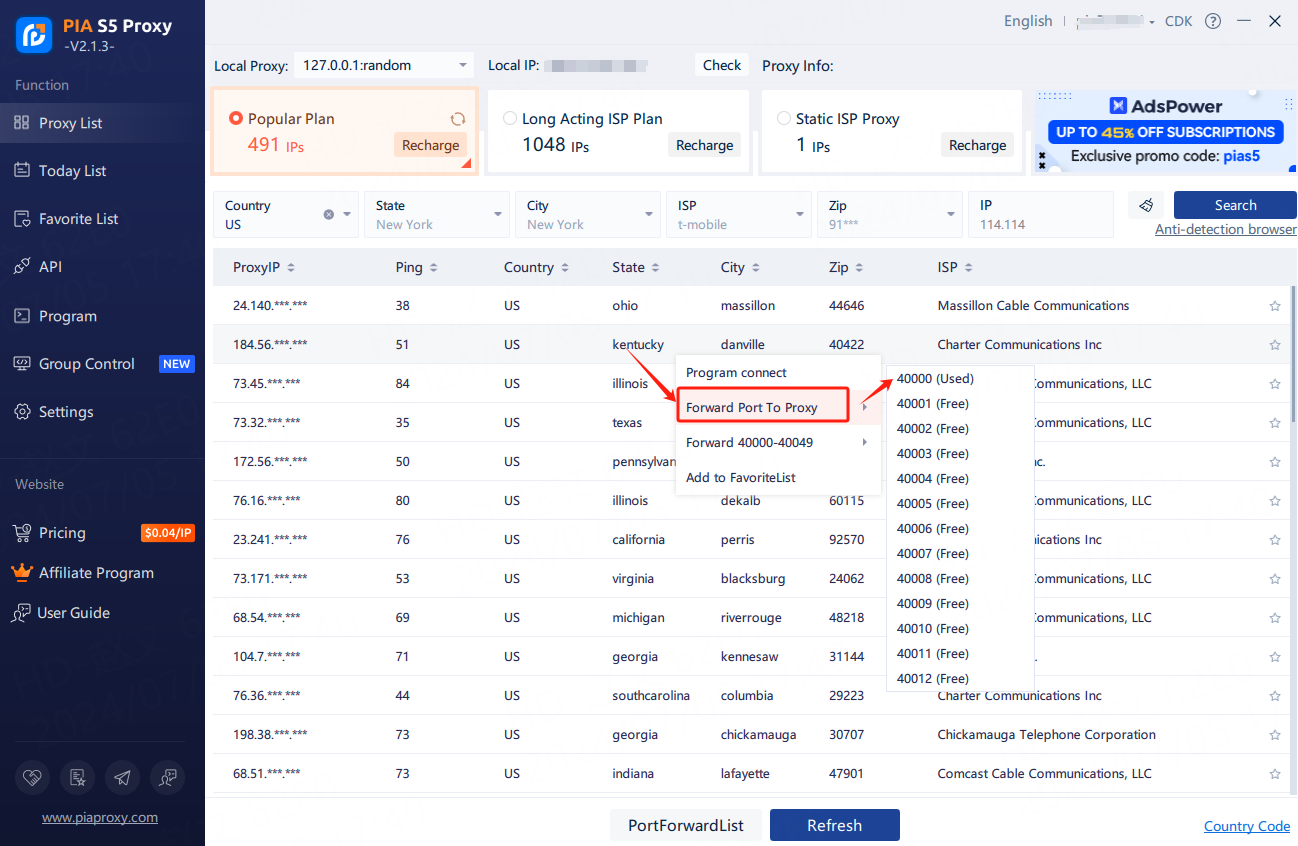Image resolution: width=1298 pixels, height=846 pixels.
Task: Click the support chat icon in sidebar footer
Action: (167, 777)
